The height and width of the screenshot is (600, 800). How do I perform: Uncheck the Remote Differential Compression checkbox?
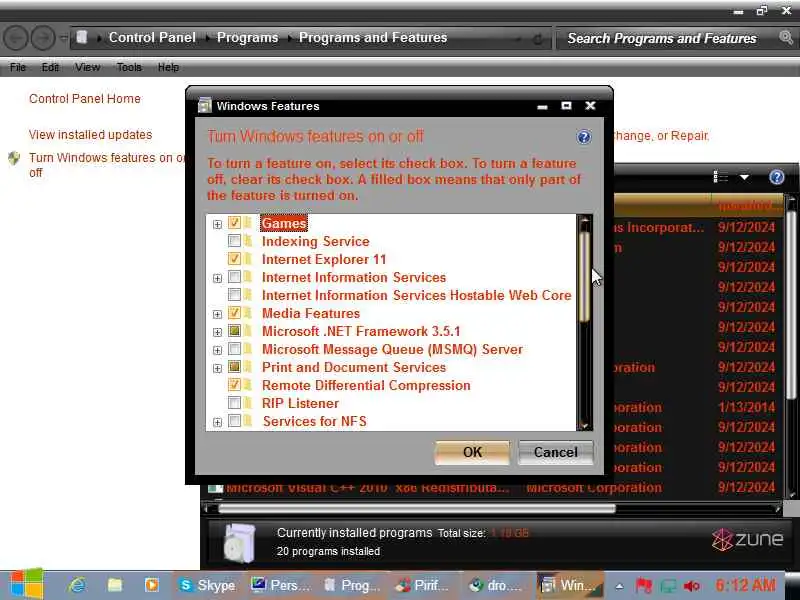(x=234, y=385)
